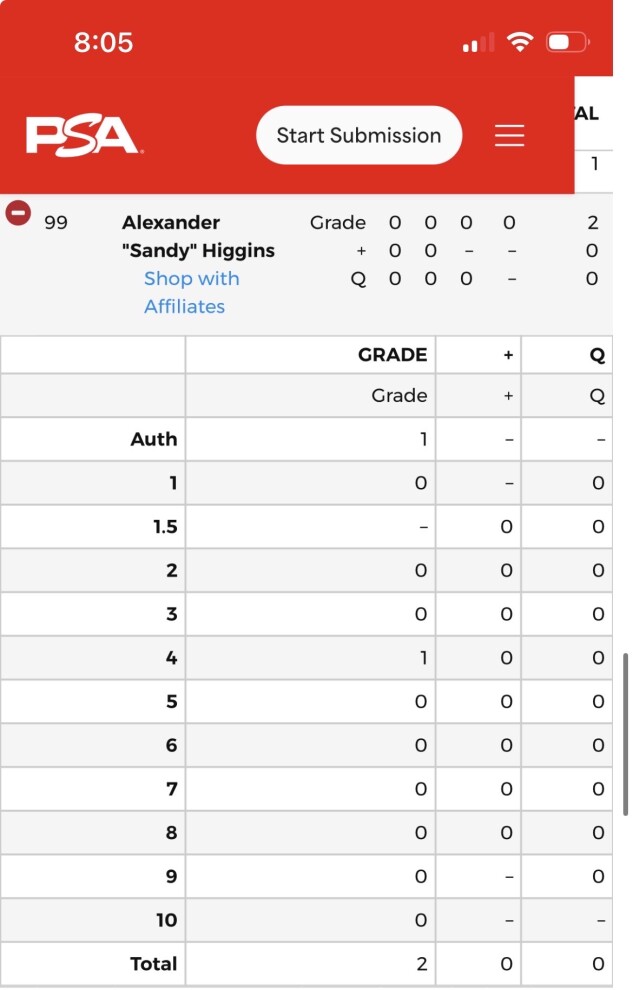Tap the Start Submission button
Screen dimensions: 633x990
[359, 136]
